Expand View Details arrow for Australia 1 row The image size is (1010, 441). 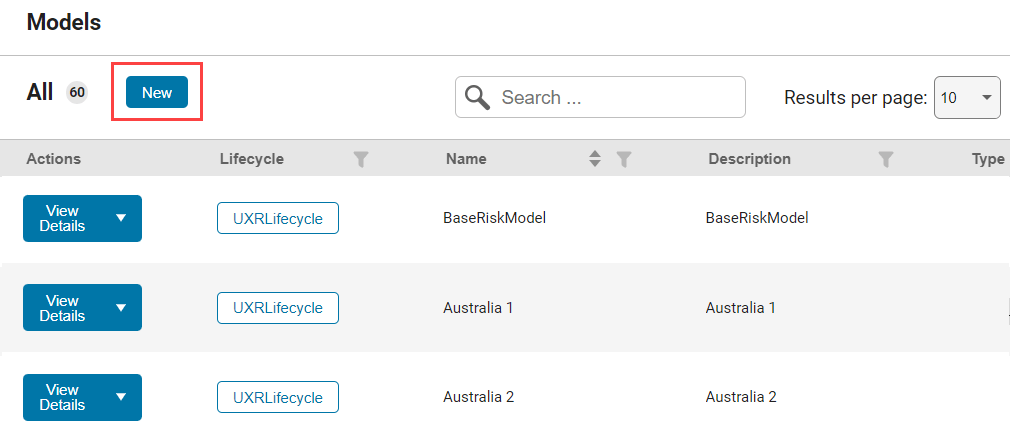click(x=121, y=308)
